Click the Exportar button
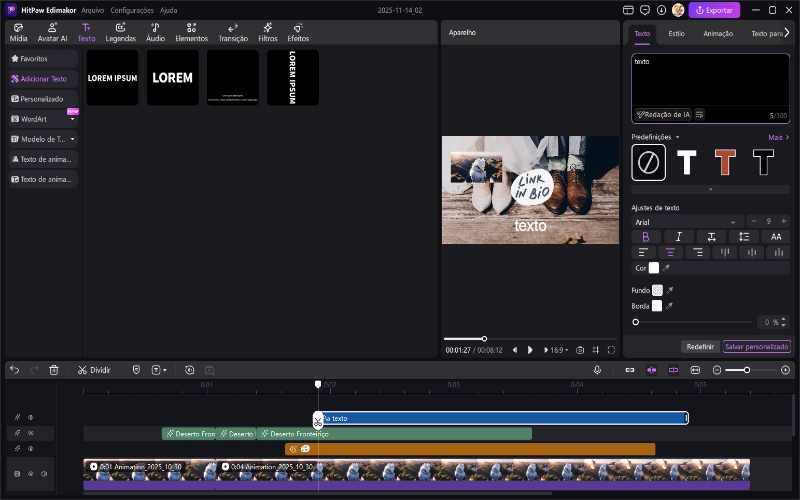This screenshot has width=800, height=500. pyautogui.click(x=715, y=10)
